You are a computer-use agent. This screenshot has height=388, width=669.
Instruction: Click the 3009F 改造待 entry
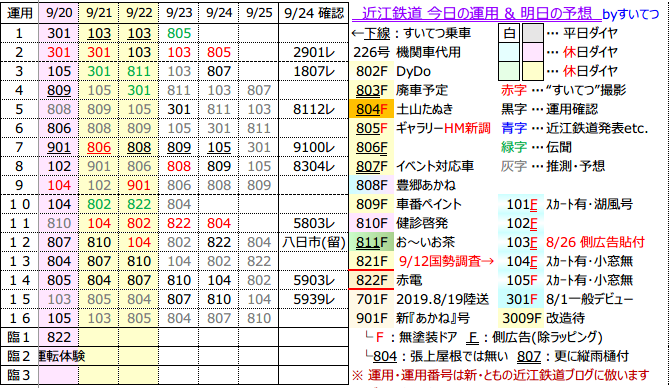[543, 318]
